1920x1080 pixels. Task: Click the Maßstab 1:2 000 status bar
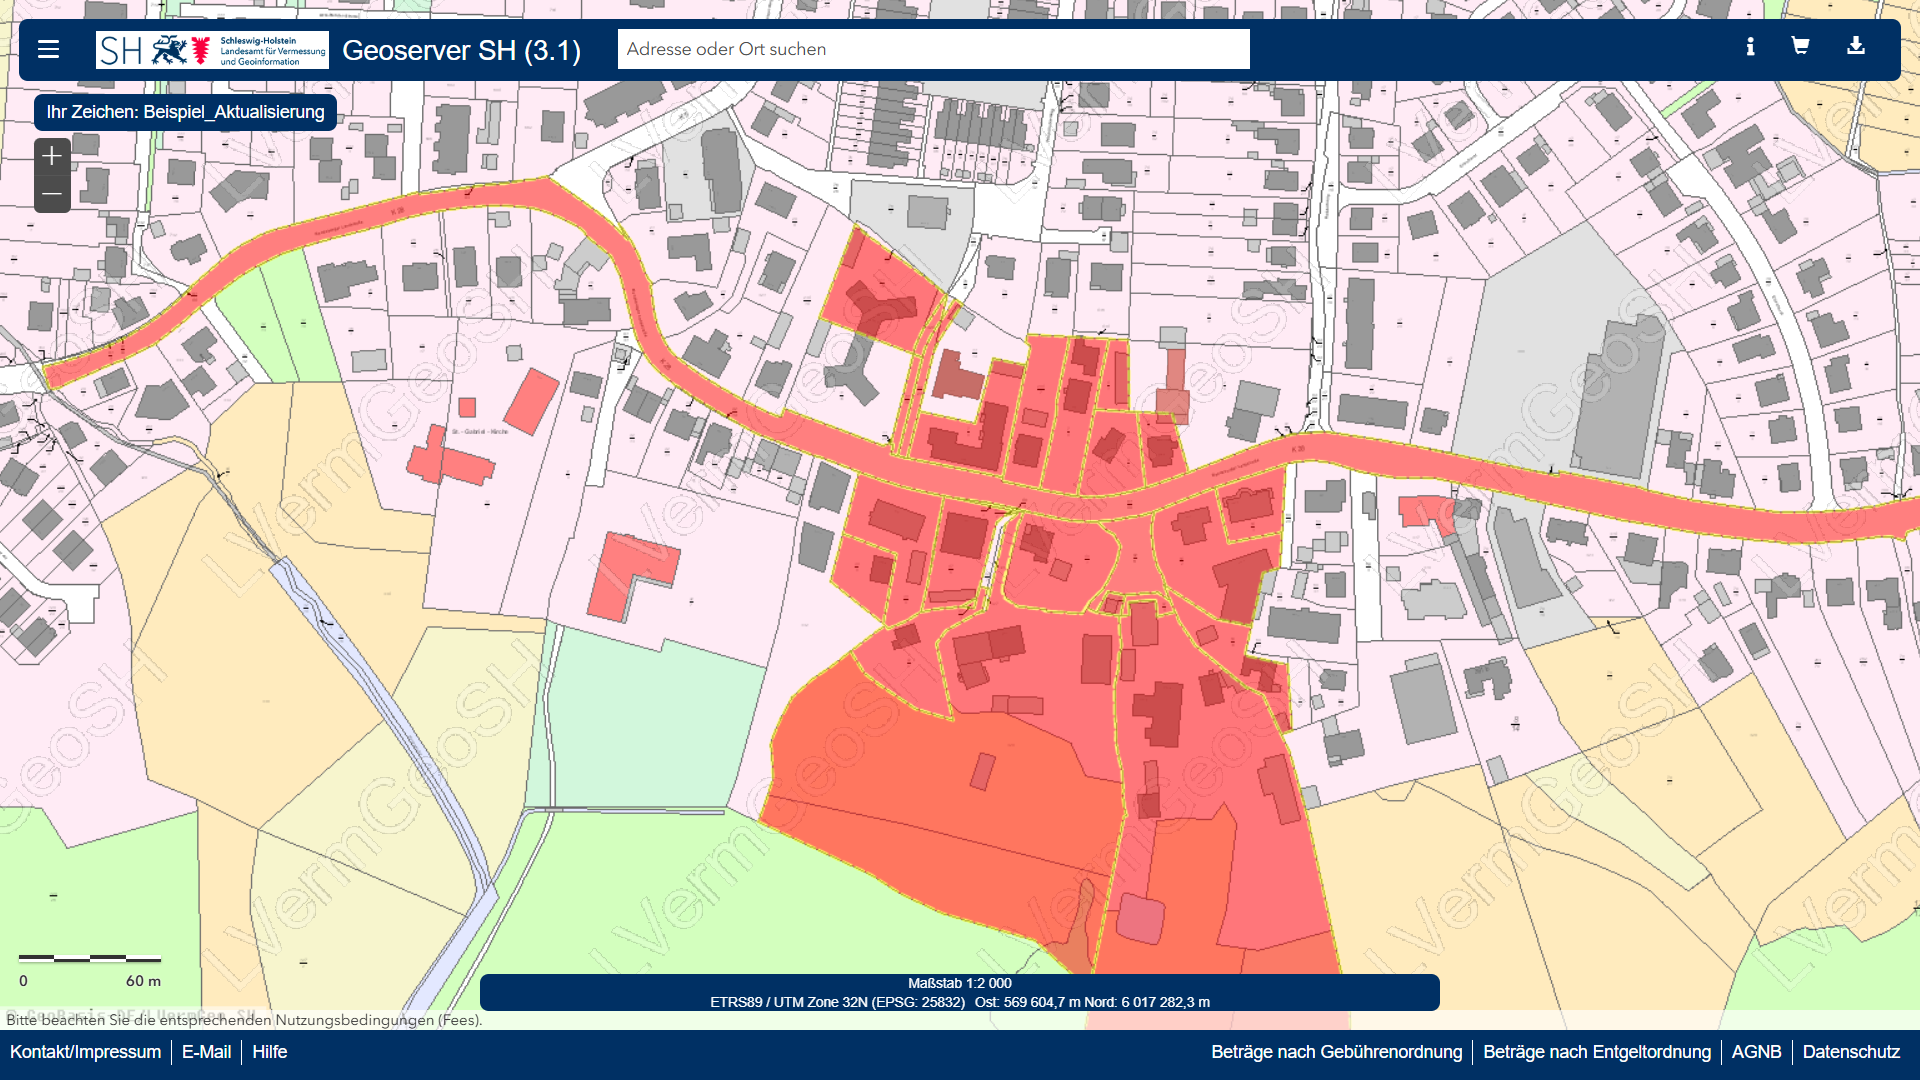tap(959, 983)
